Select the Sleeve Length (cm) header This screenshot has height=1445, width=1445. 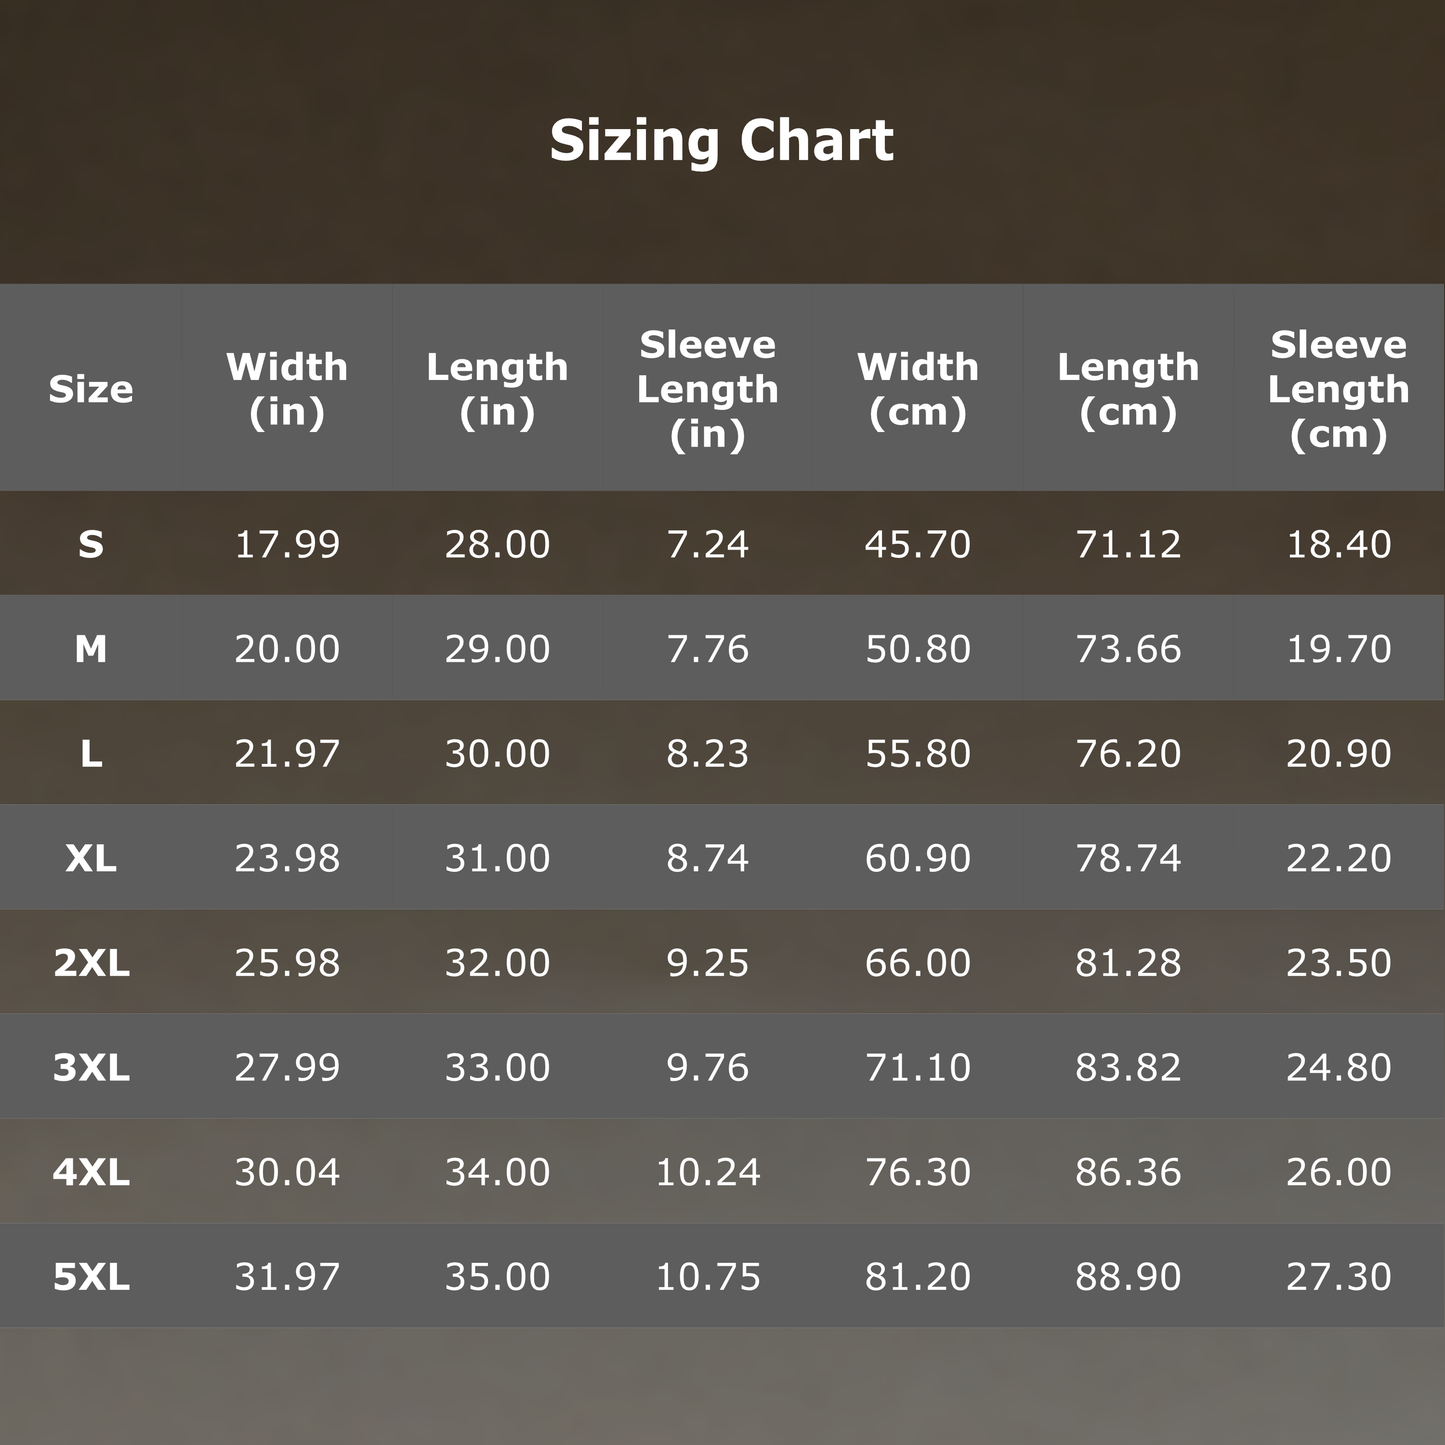tap(1338, 389)
